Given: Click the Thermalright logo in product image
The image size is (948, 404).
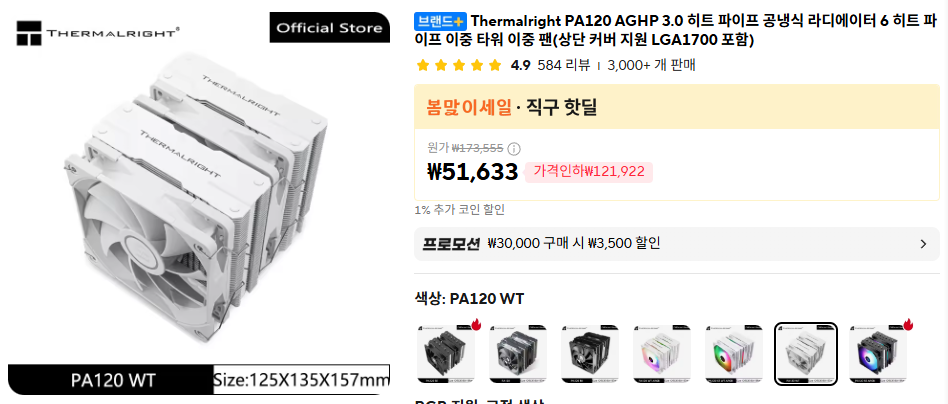Looking at the screenshot, I should [99, 33].
